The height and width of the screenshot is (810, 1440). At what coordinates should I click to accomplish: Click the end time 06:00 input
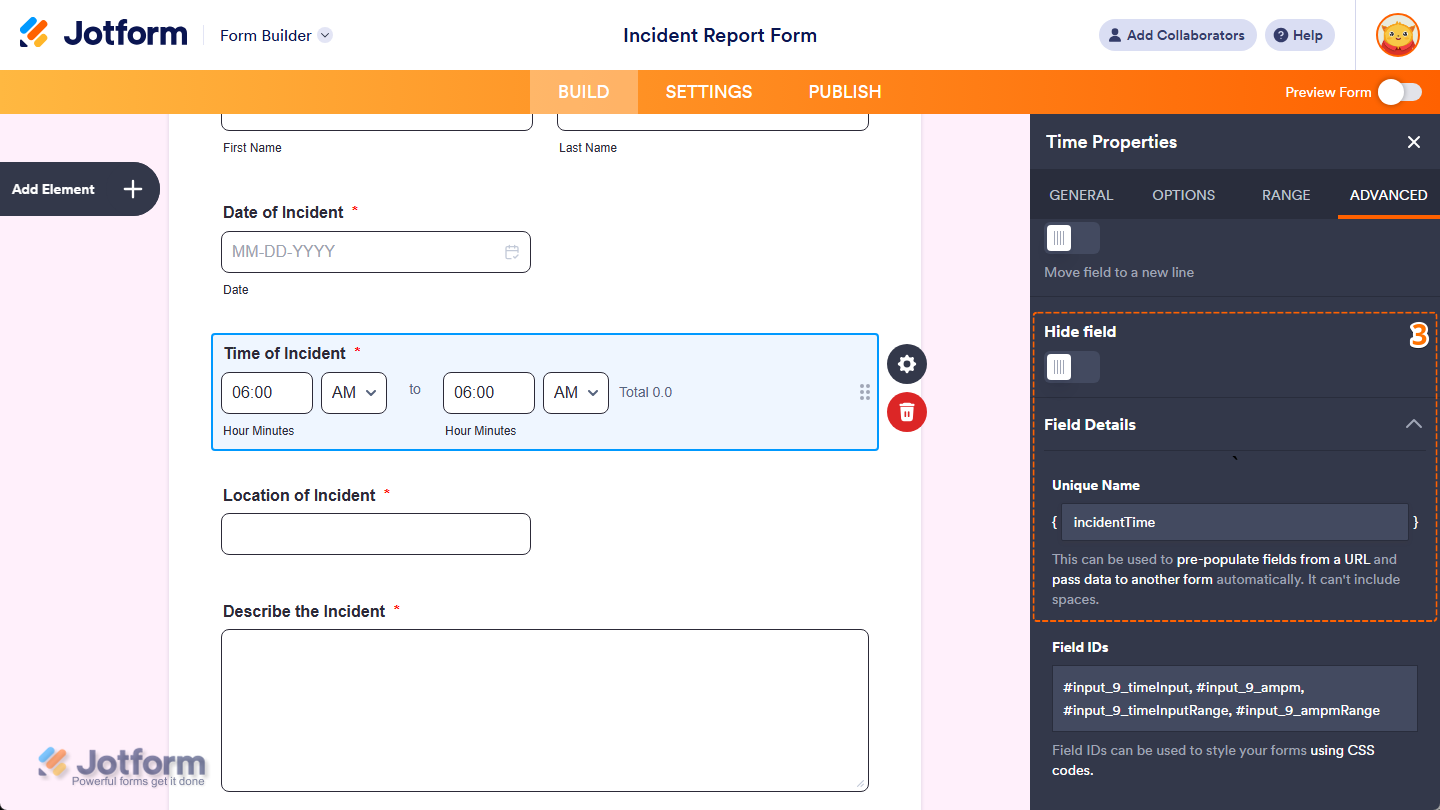(489, 393)
